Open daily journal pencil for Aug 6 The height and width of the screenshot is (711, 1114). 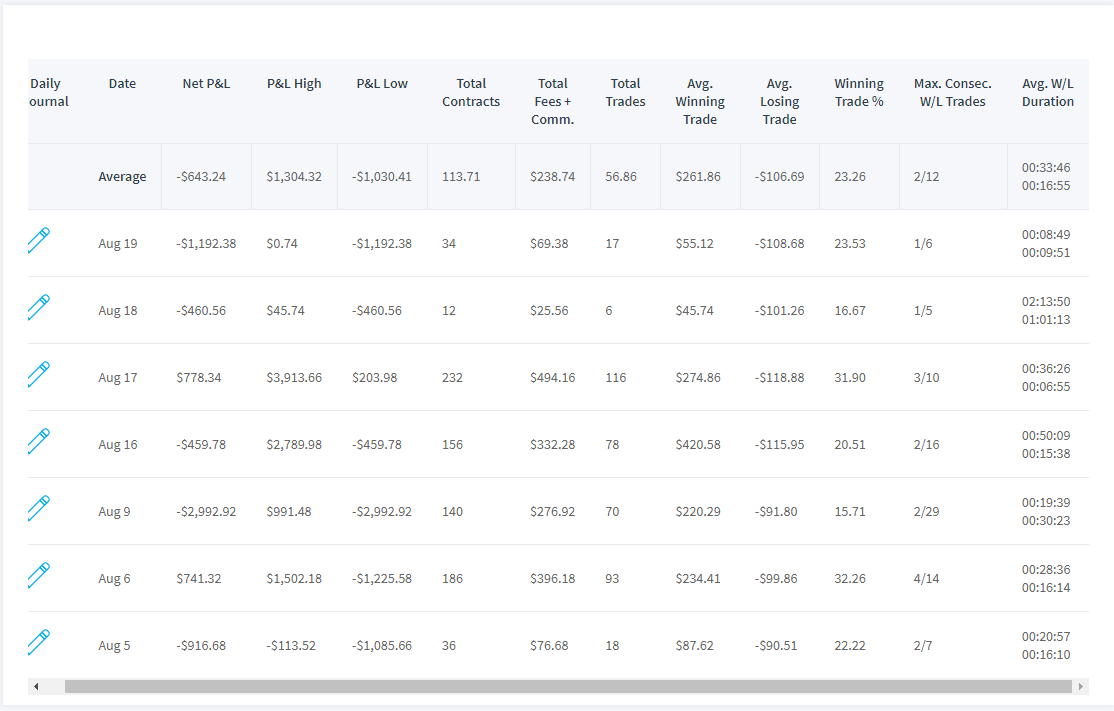click(39, 575)
